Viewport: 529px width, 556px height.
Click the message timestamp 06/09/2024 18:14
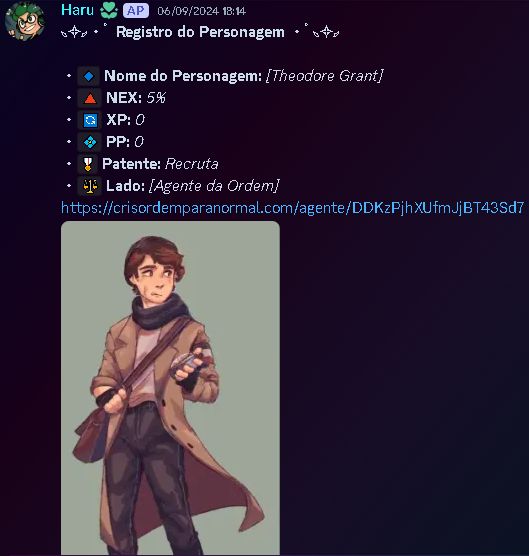[x=202, y=11]
